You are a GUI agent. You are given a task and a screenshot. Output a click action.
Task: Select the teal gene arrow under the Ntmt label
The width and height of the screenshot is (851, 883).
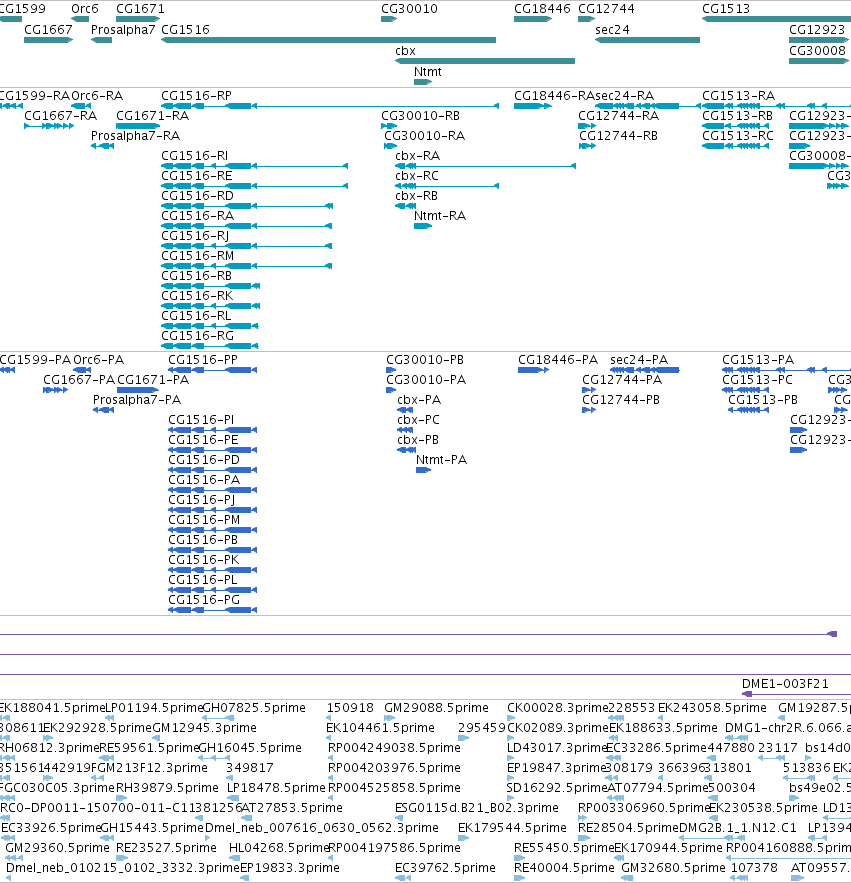coord(423,82)
